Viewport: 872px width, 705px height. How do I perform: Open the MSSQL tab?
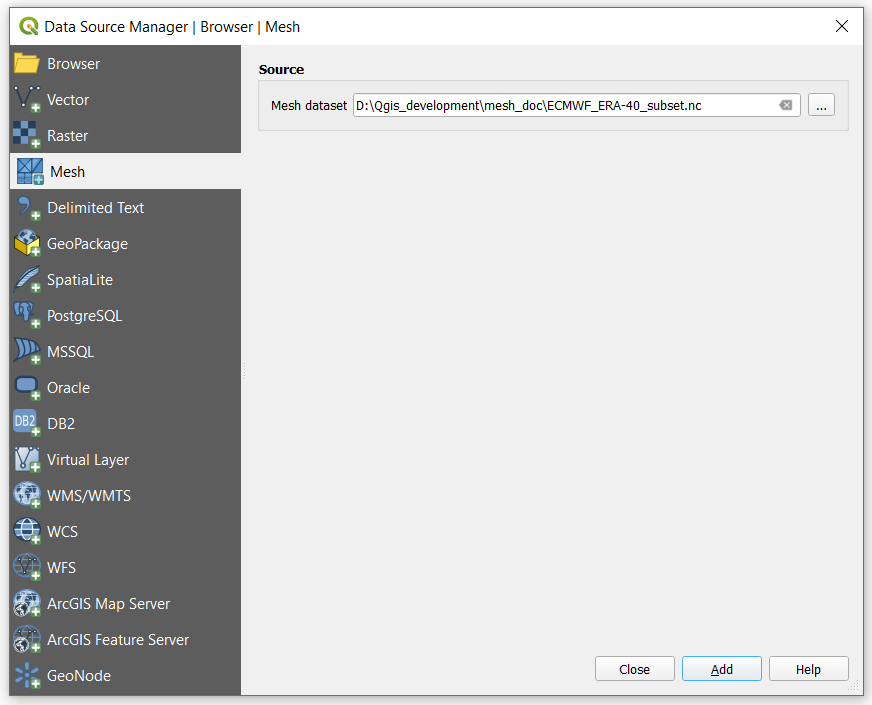70,352
